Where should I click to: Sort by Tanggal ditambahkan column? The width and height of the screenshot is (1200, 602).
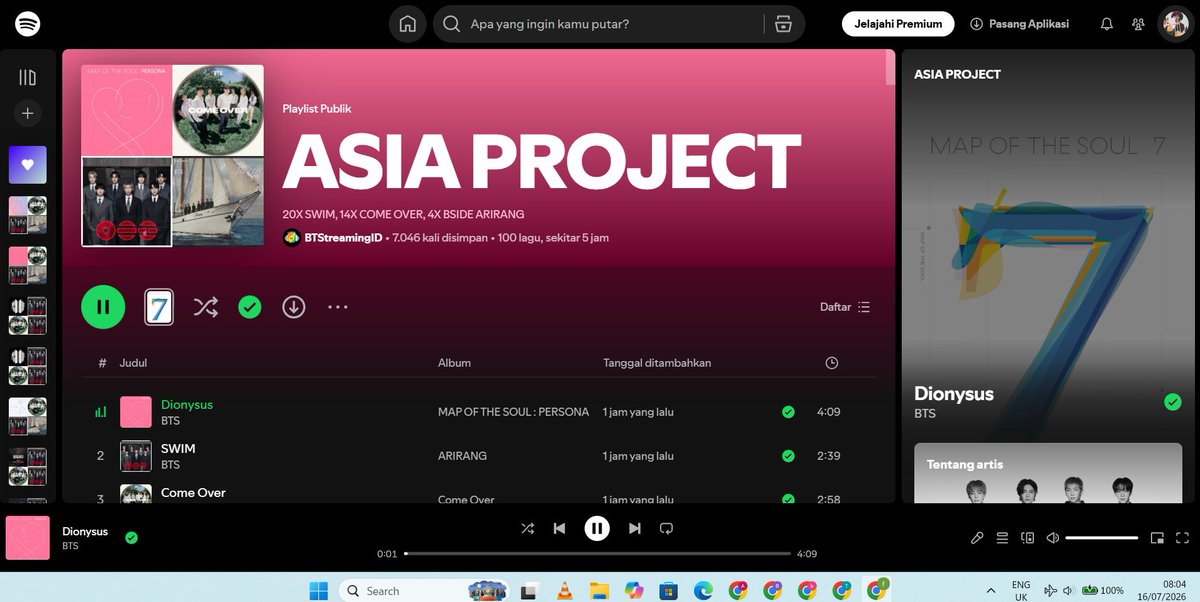tap(657, 363)
